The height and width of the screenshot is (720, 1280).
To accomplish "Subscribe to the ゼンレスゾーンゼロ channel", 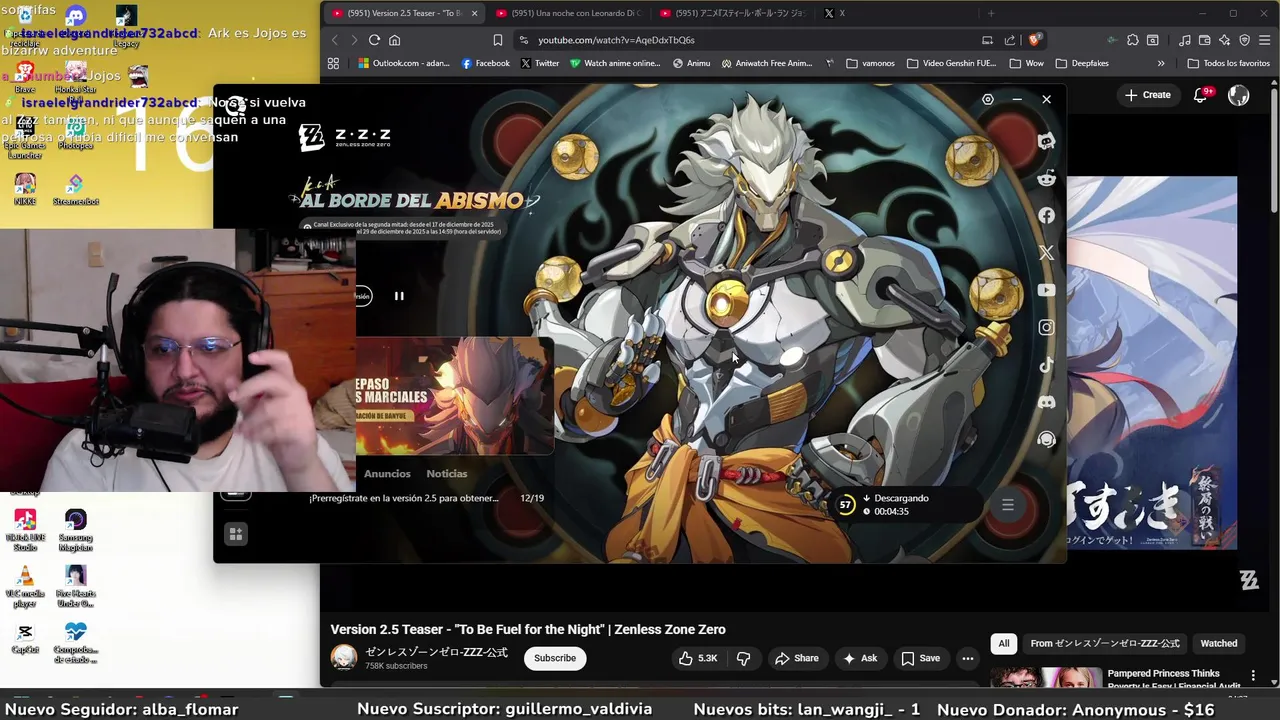I will 554,658.
